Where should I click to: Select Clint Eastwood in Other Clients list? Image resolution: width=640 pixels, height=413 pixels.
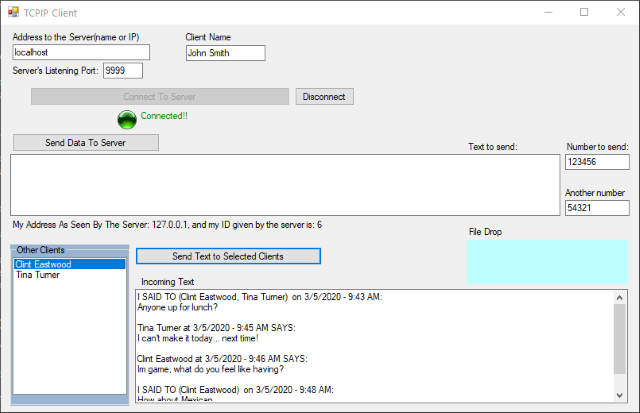69,264
